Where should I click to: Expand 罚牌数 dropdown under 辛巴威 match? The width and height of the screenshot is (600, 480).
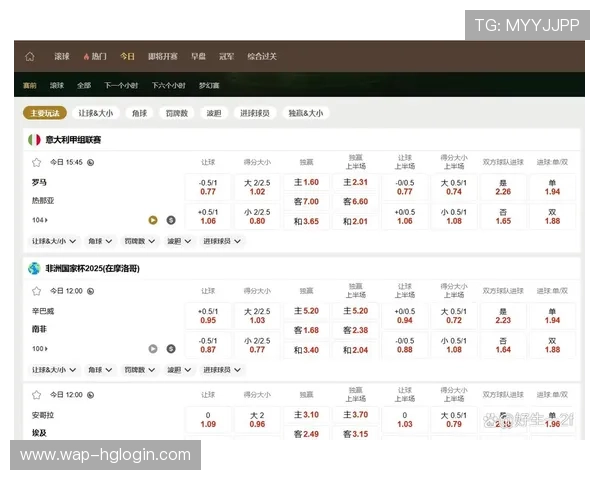coord(139,370)
